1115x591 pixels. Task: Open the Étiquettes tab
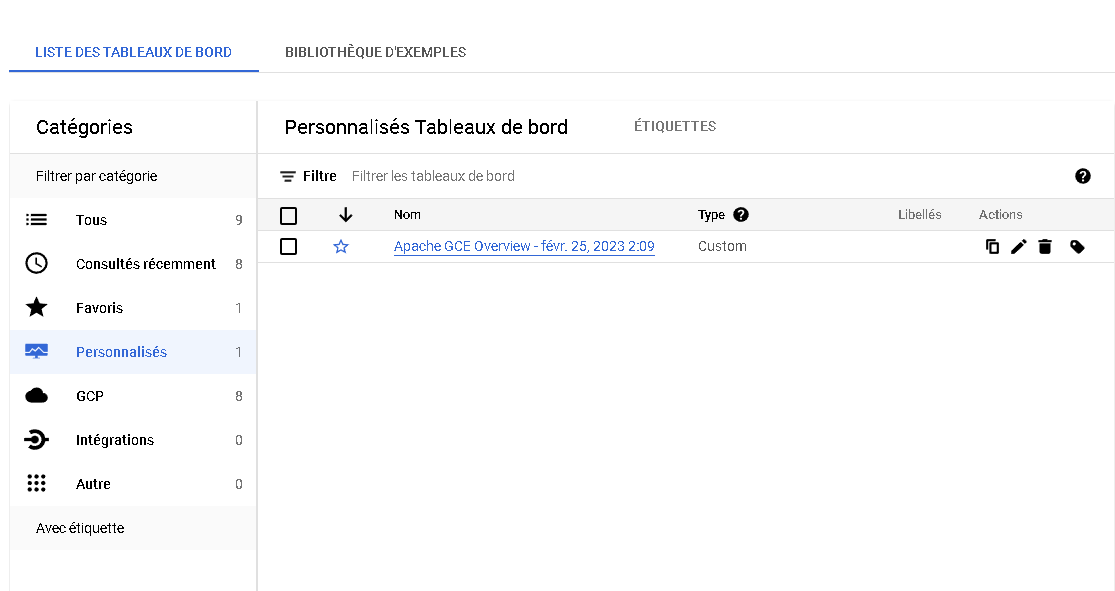[x=675, y=126]
